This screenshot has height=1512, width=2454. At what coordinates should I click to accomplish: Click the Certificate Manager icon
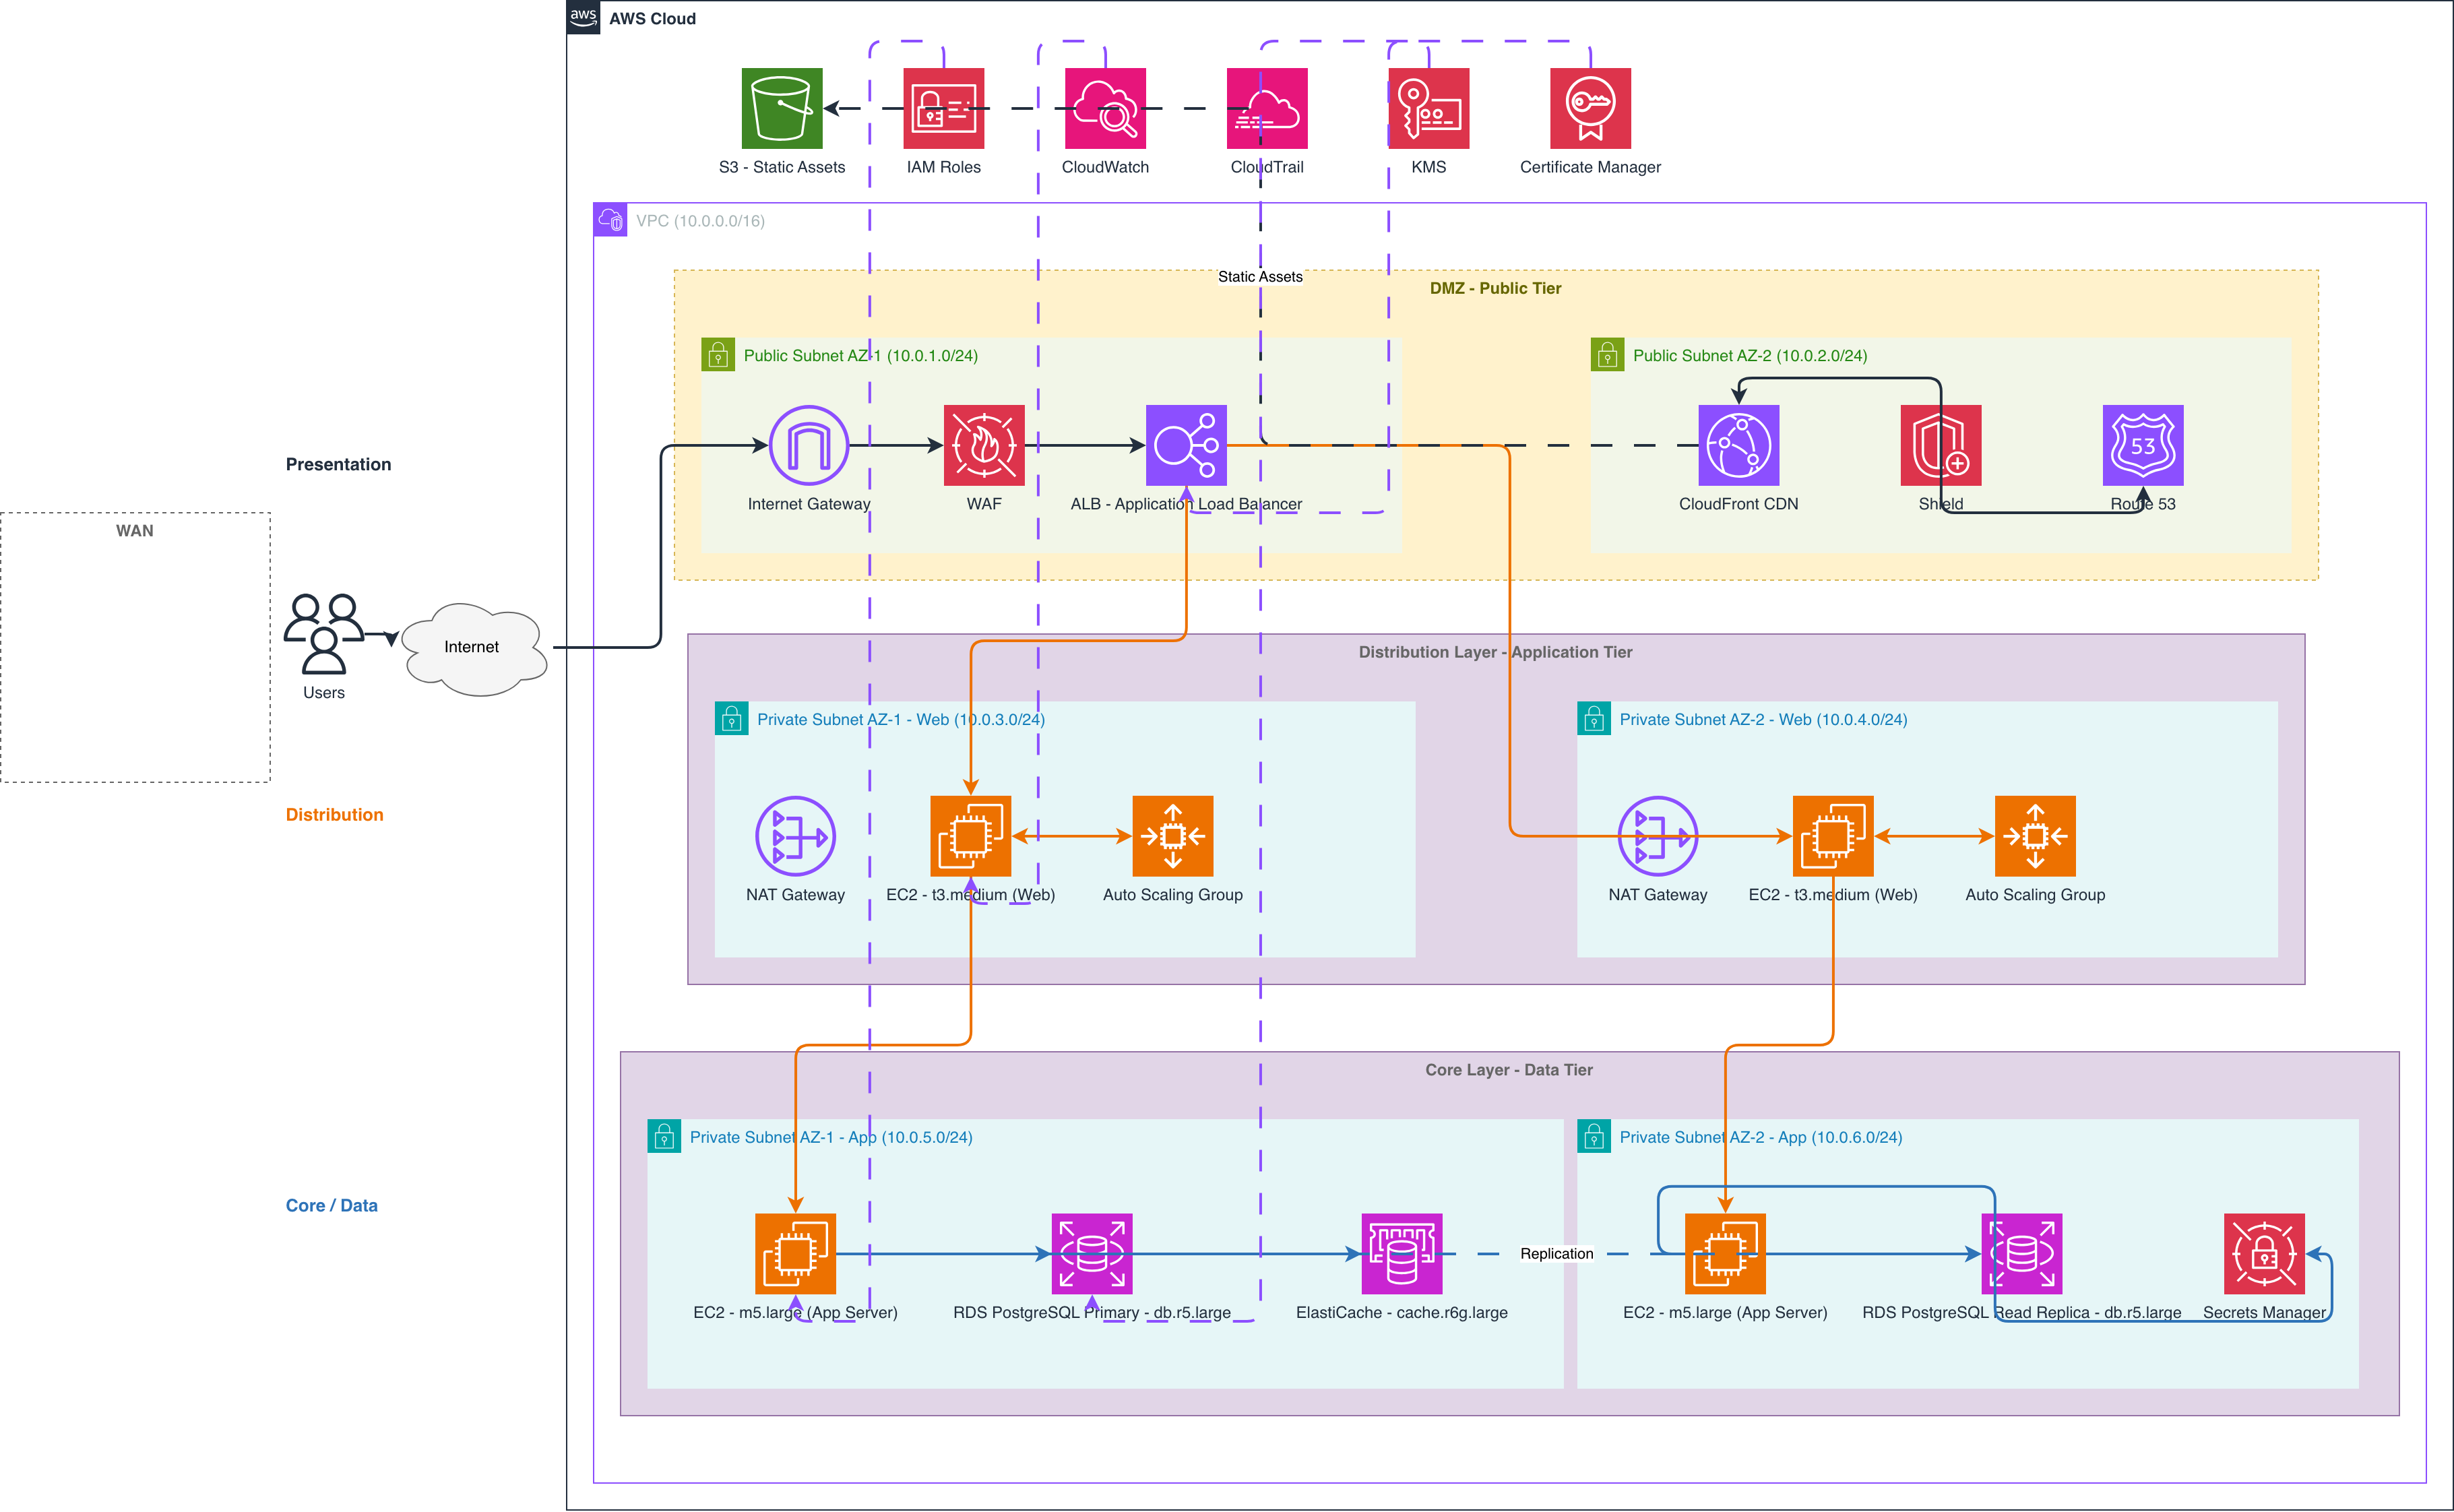click(x=1591, y=108)
